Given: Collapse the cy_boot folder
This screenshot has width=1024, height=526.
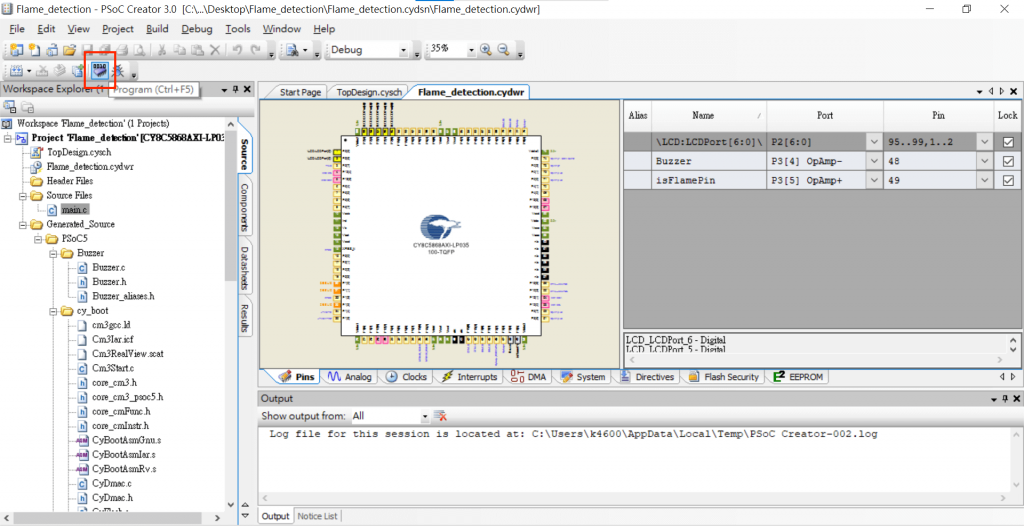Looking at the screenshot, I should click(53, 310).
